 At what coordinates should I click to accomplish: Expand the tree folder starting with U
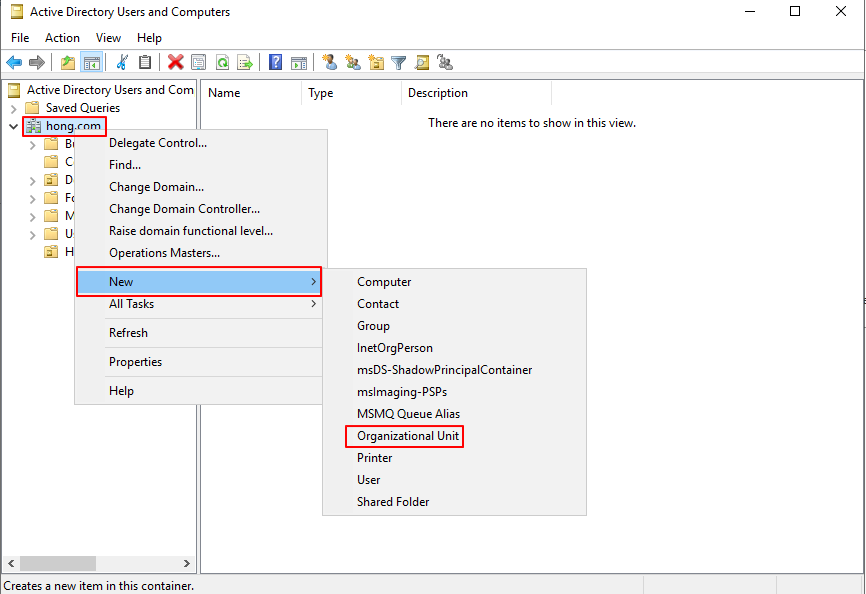pos(33,235)
